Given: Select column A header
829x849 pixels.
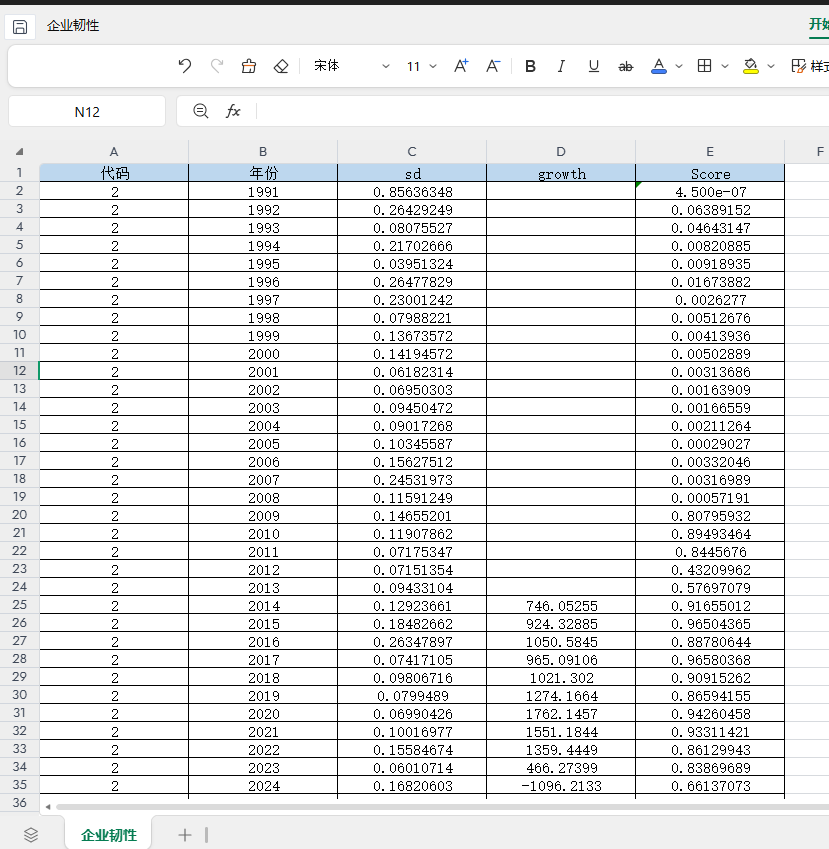Looking at the screenshot, I should pyautogui.click(x=114, y=152).
